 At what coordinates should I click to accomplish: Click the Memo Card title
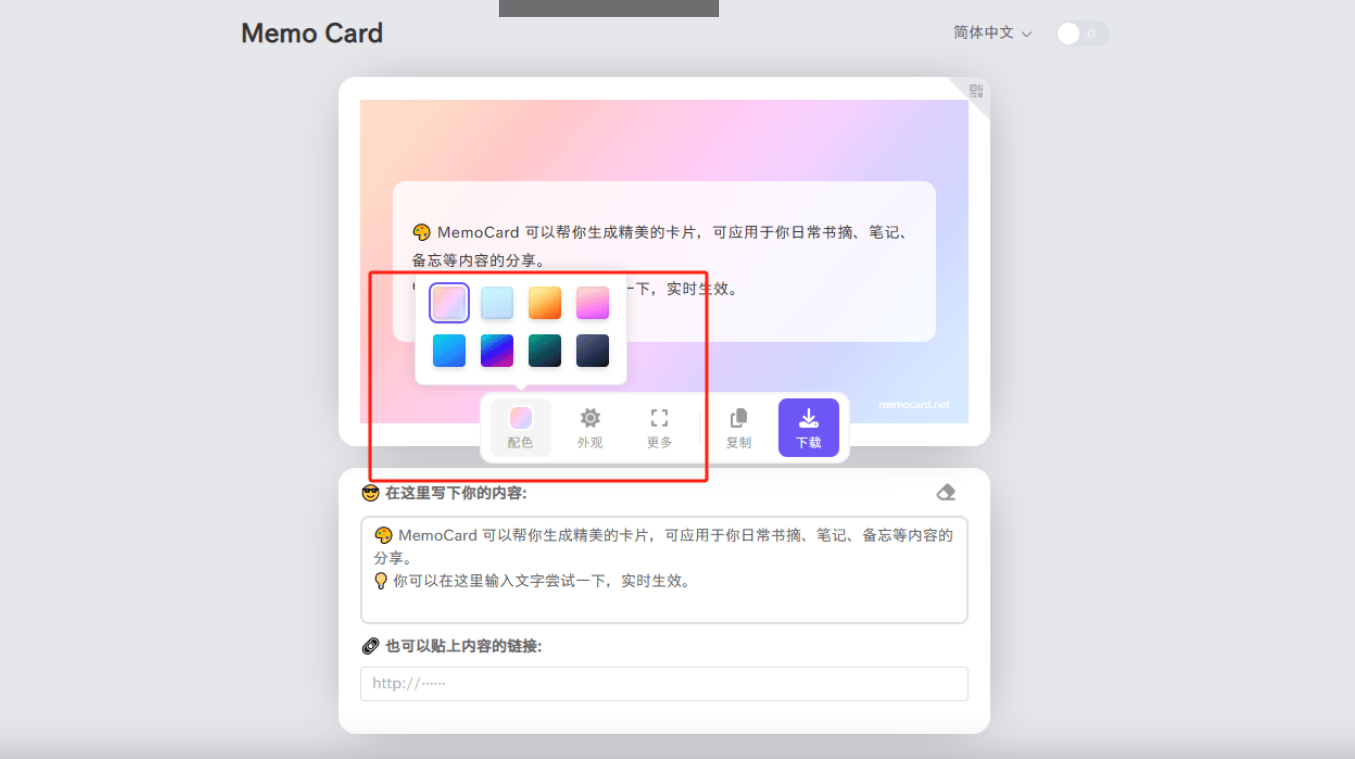click(x=311, y=33)
